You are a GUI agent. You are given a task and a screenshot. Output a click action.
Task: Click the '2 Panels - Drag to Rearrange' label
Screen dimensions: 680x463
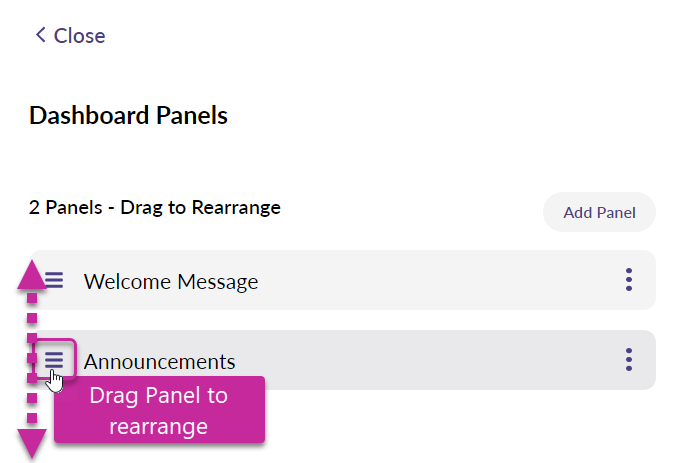[x=155, y=208]
